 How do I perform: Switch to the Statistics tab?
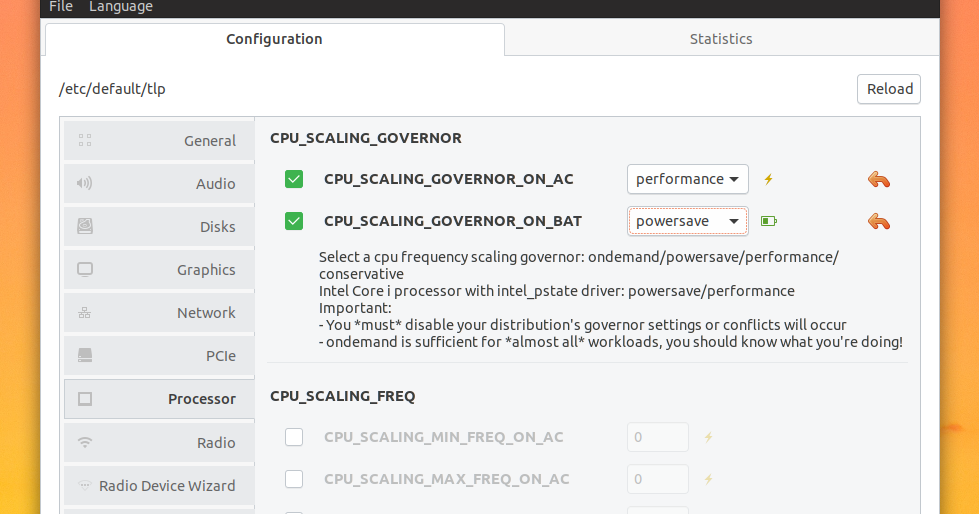click(721, 39)
